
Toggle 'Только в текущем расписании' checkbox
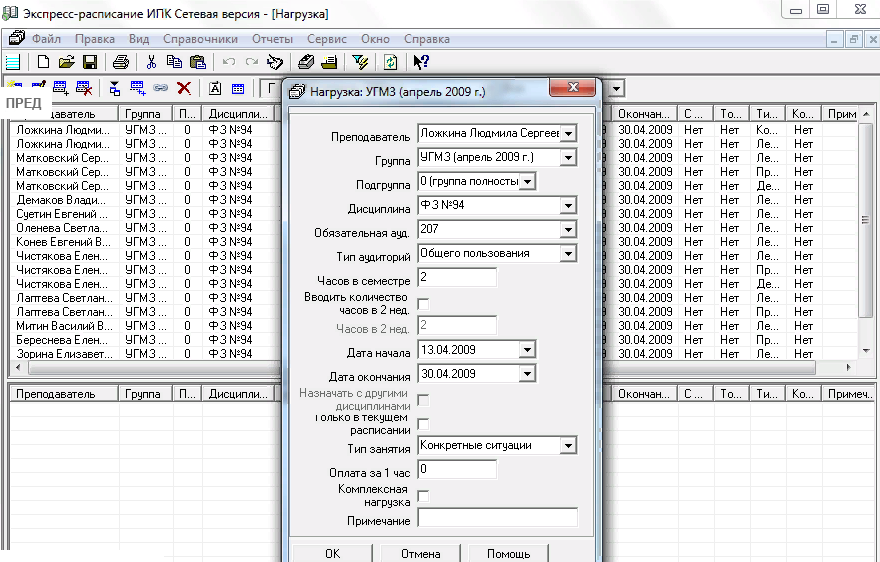pos(422,424)
